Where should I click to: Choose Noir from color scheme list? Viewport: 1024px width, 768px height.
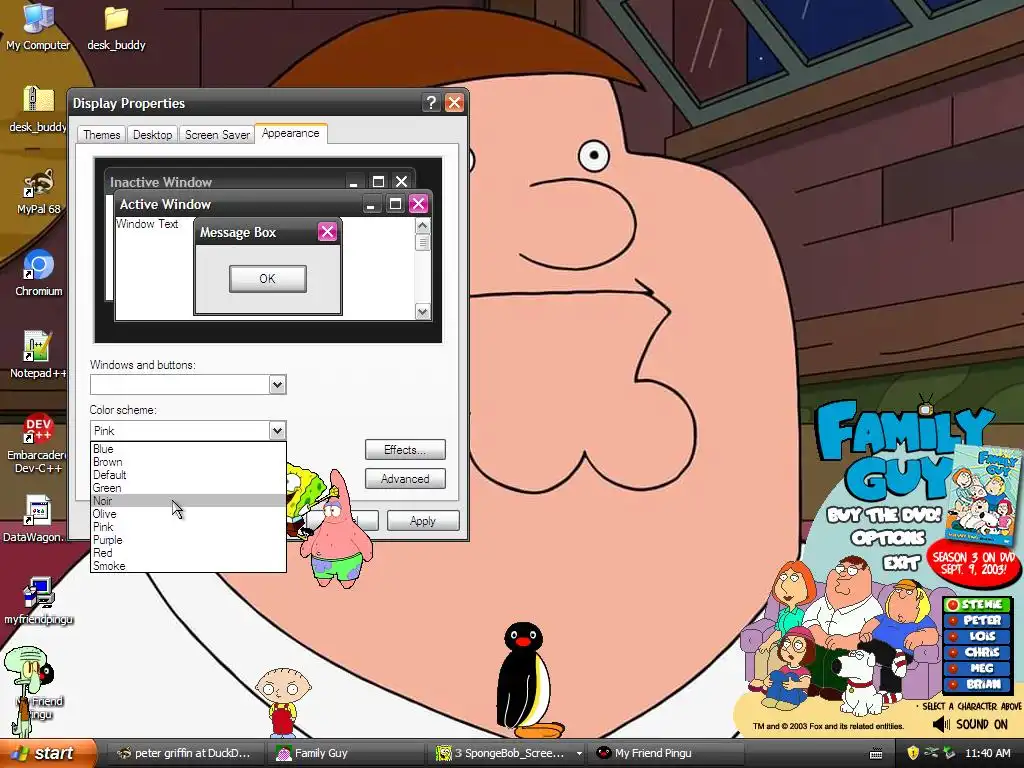tap(188, 501)
